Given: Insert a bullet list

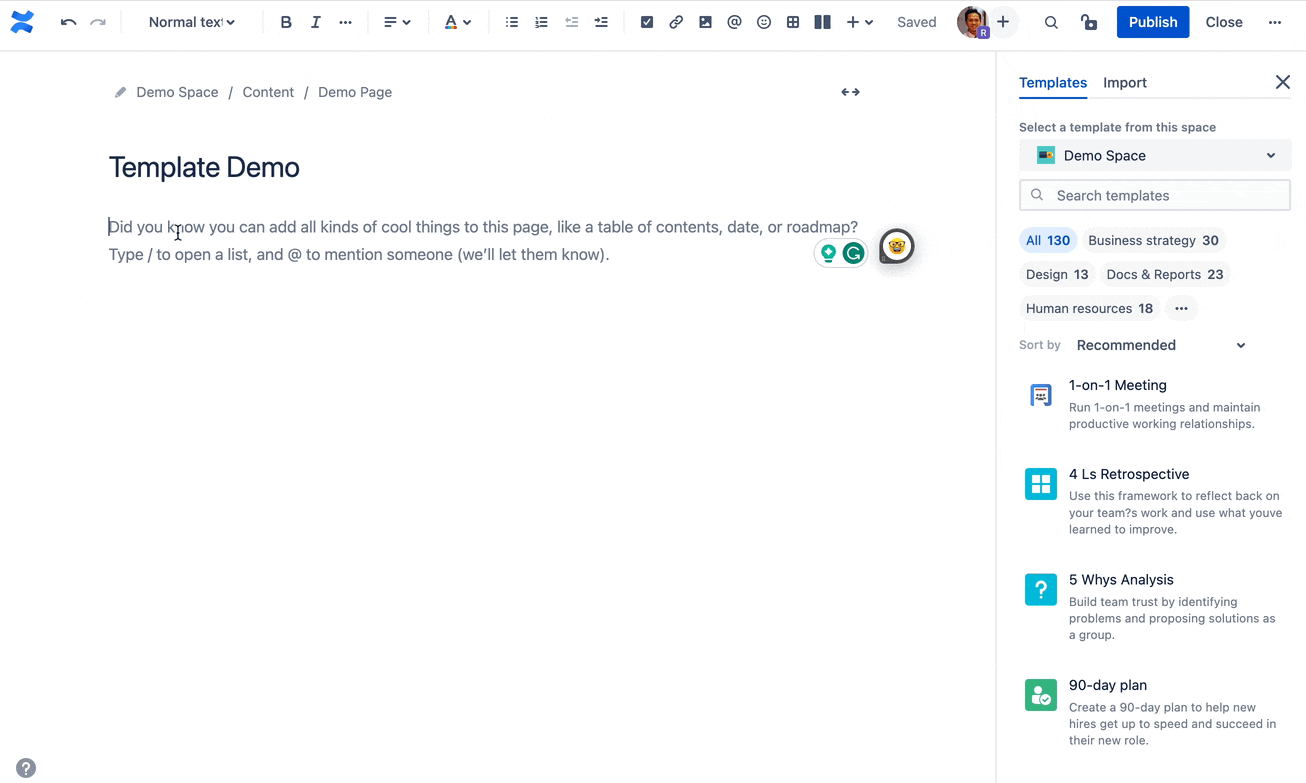Looking at the screenshot, I should coord(512,22).
